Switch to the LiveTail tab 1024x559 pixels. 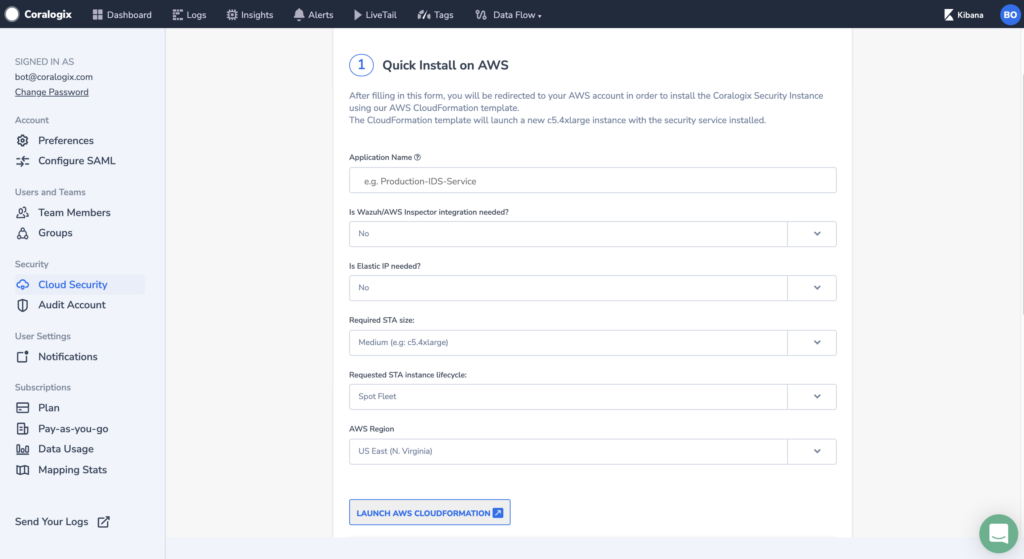coord(375,14)
